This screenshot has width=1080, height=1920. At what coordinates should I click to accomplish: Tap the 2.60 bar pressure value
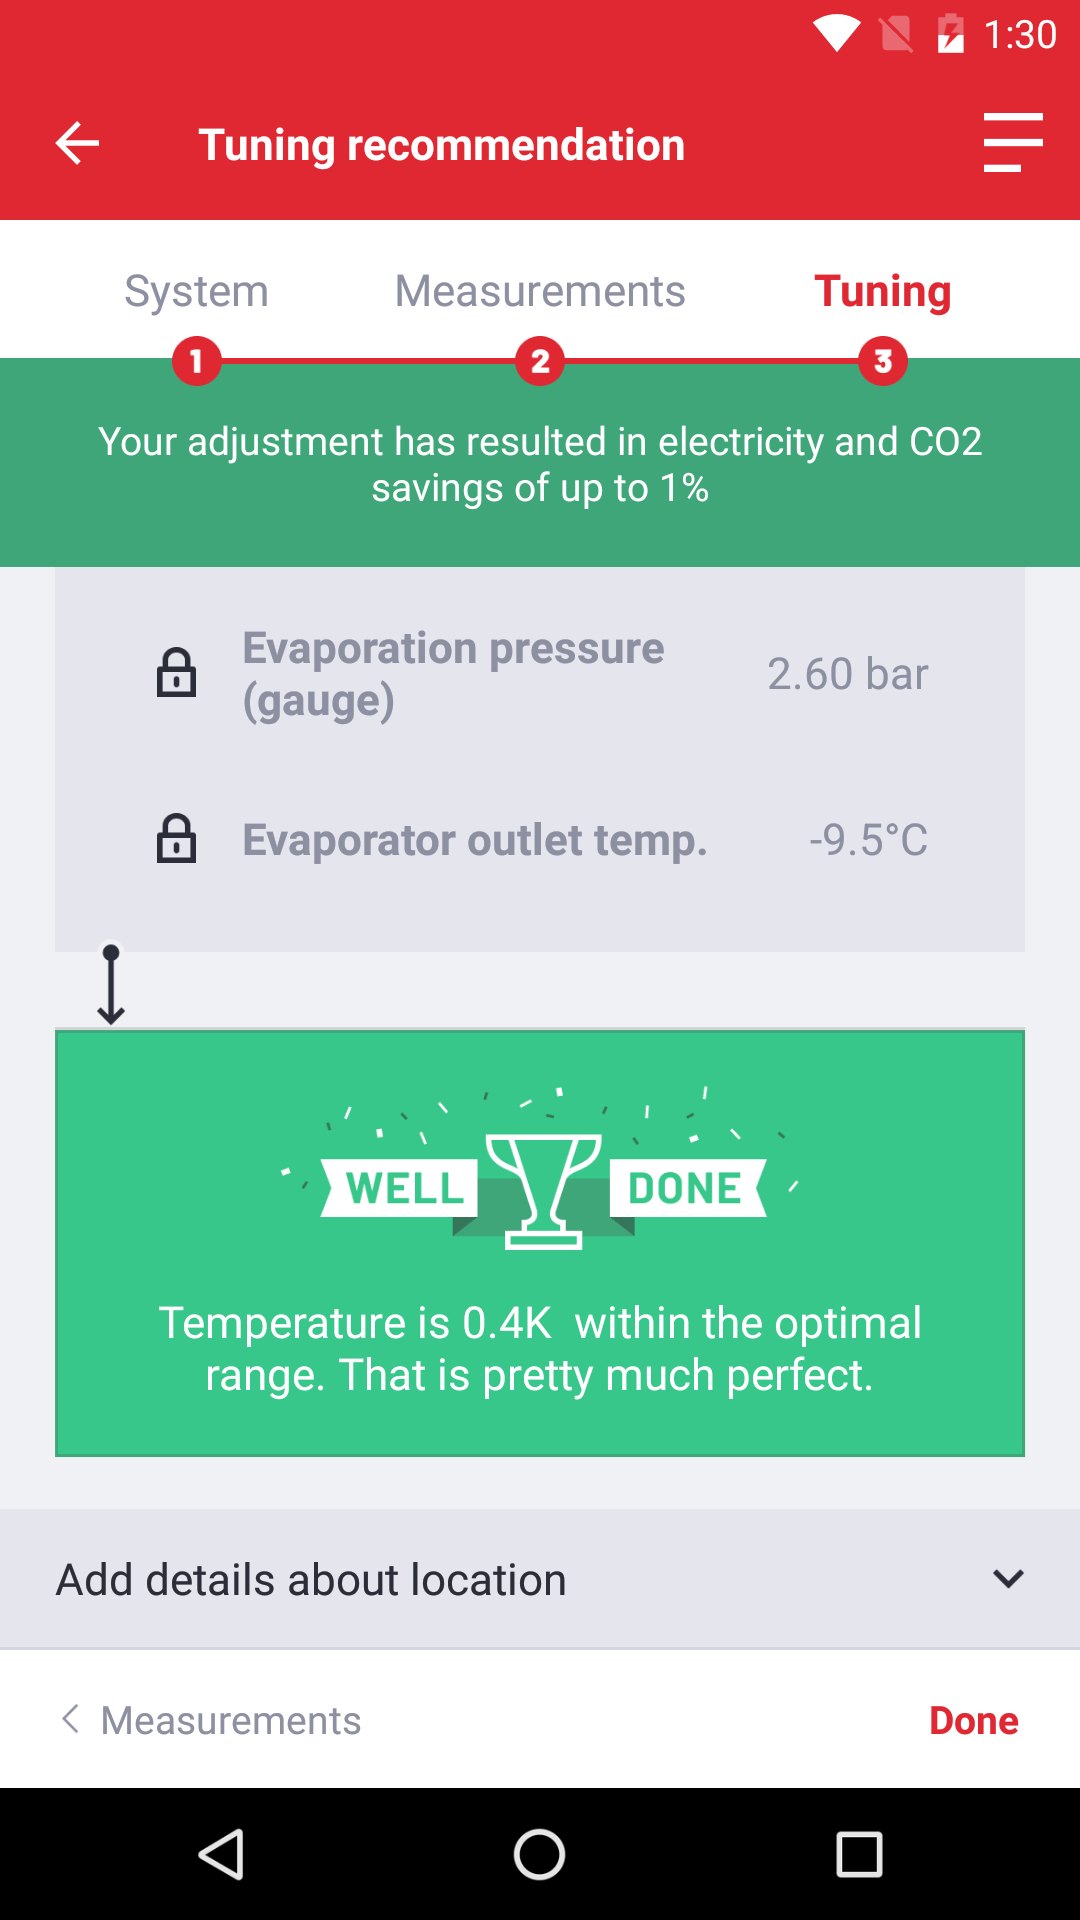tap(848, 674)
